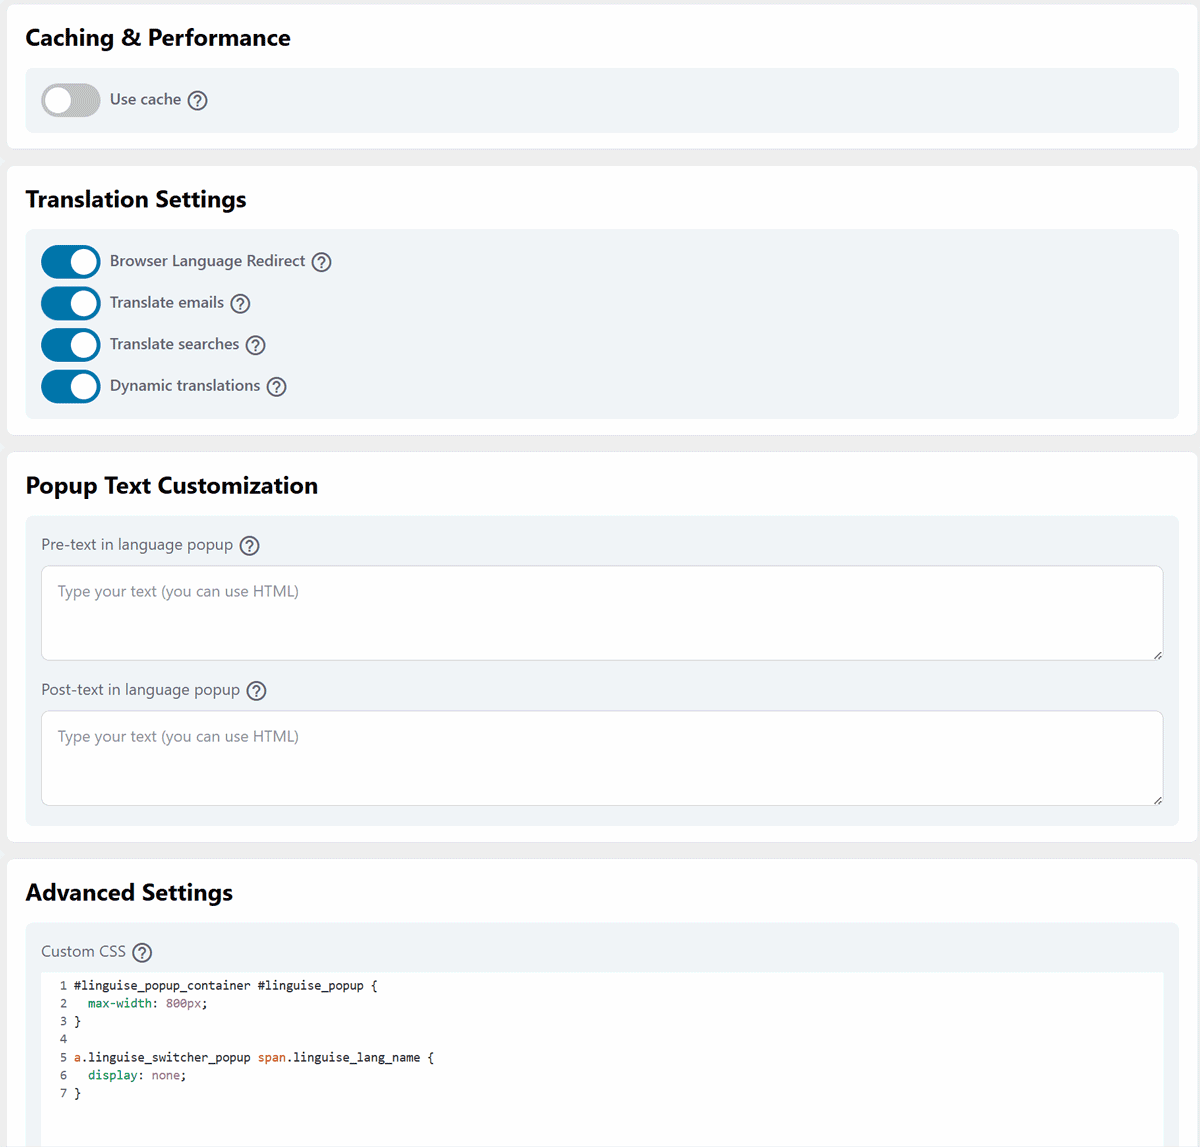
Task: Grab the Pre-text textarea resize handle
Action: [x=1157, y=654]
